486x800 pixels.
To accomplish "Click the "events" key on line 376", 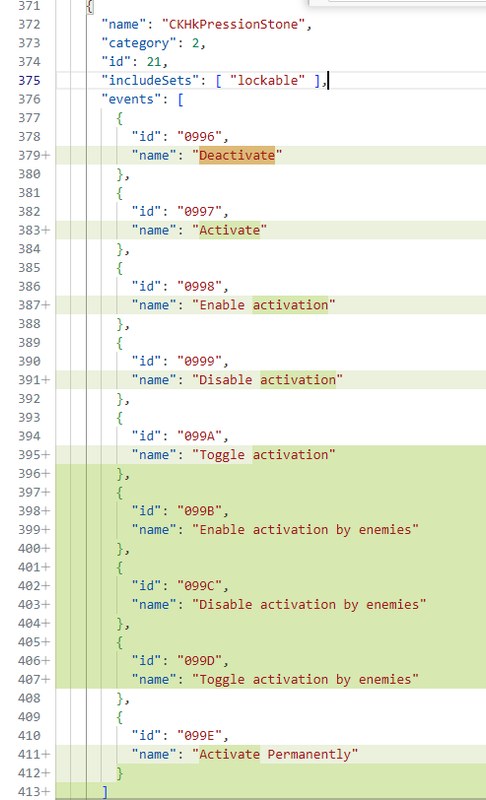I will click(x=132, y=99).
